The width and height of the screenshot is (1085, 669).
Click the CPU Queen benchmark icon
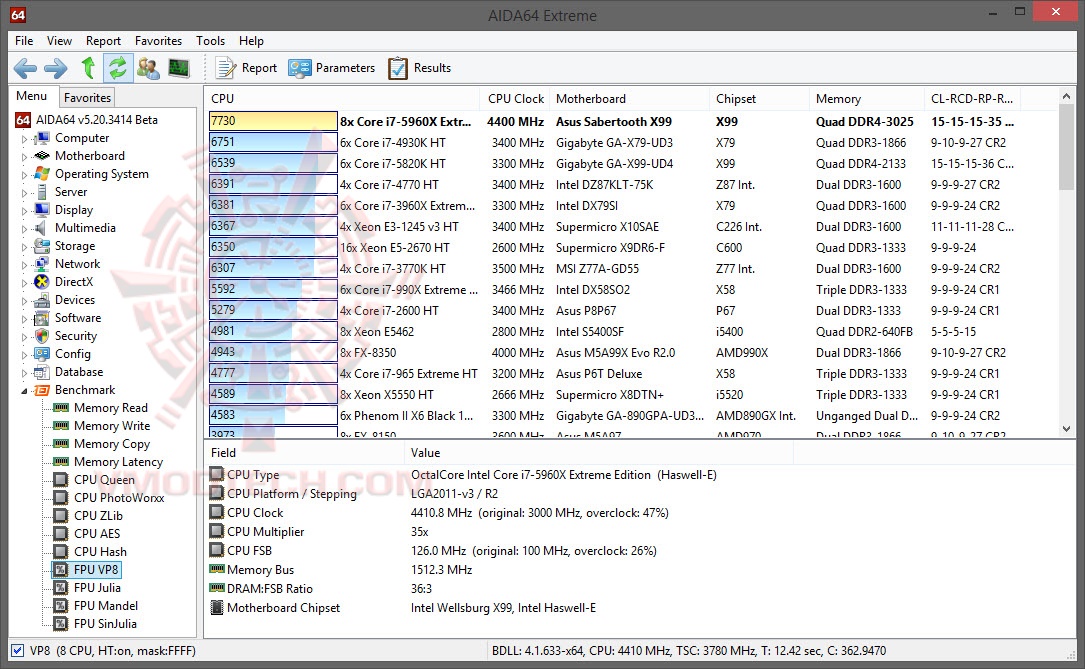click(x=61, y=479)
